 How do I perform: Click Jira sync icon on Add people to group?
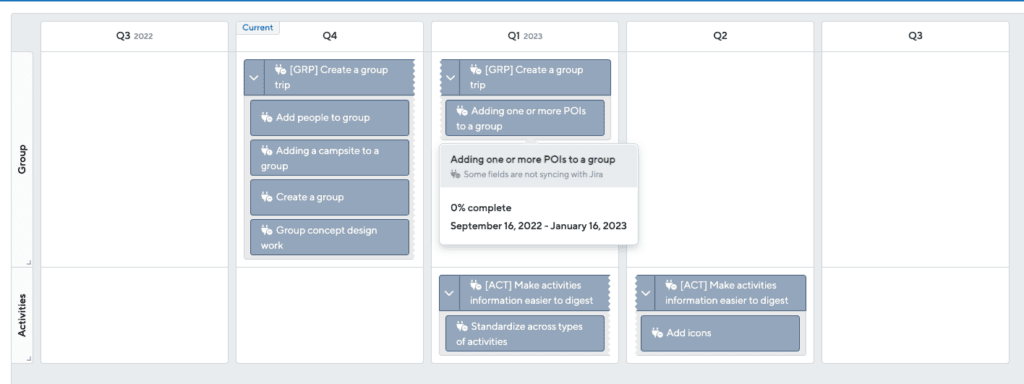click(266, 118)
